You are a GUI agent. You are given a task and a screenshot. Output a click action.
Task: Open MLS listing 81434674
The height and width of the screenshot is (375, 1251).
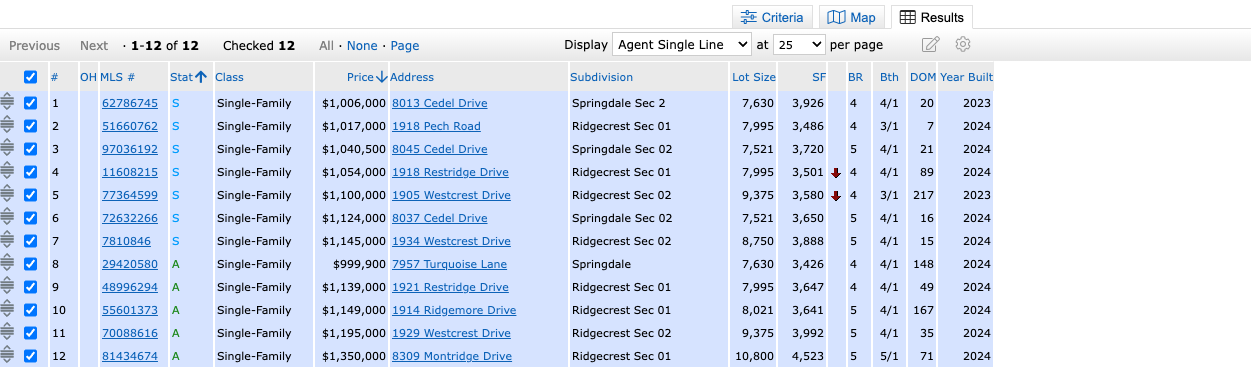tap(130, 356)
